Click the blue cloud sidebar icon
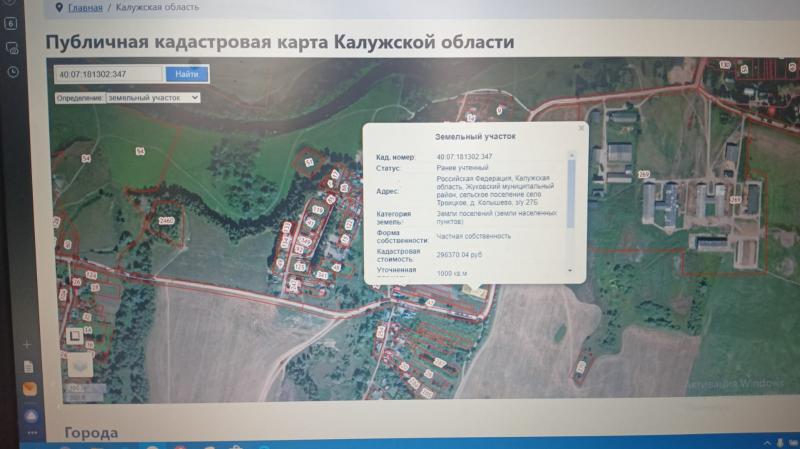This screenshot has width=800, height=449. pos(29,414)
